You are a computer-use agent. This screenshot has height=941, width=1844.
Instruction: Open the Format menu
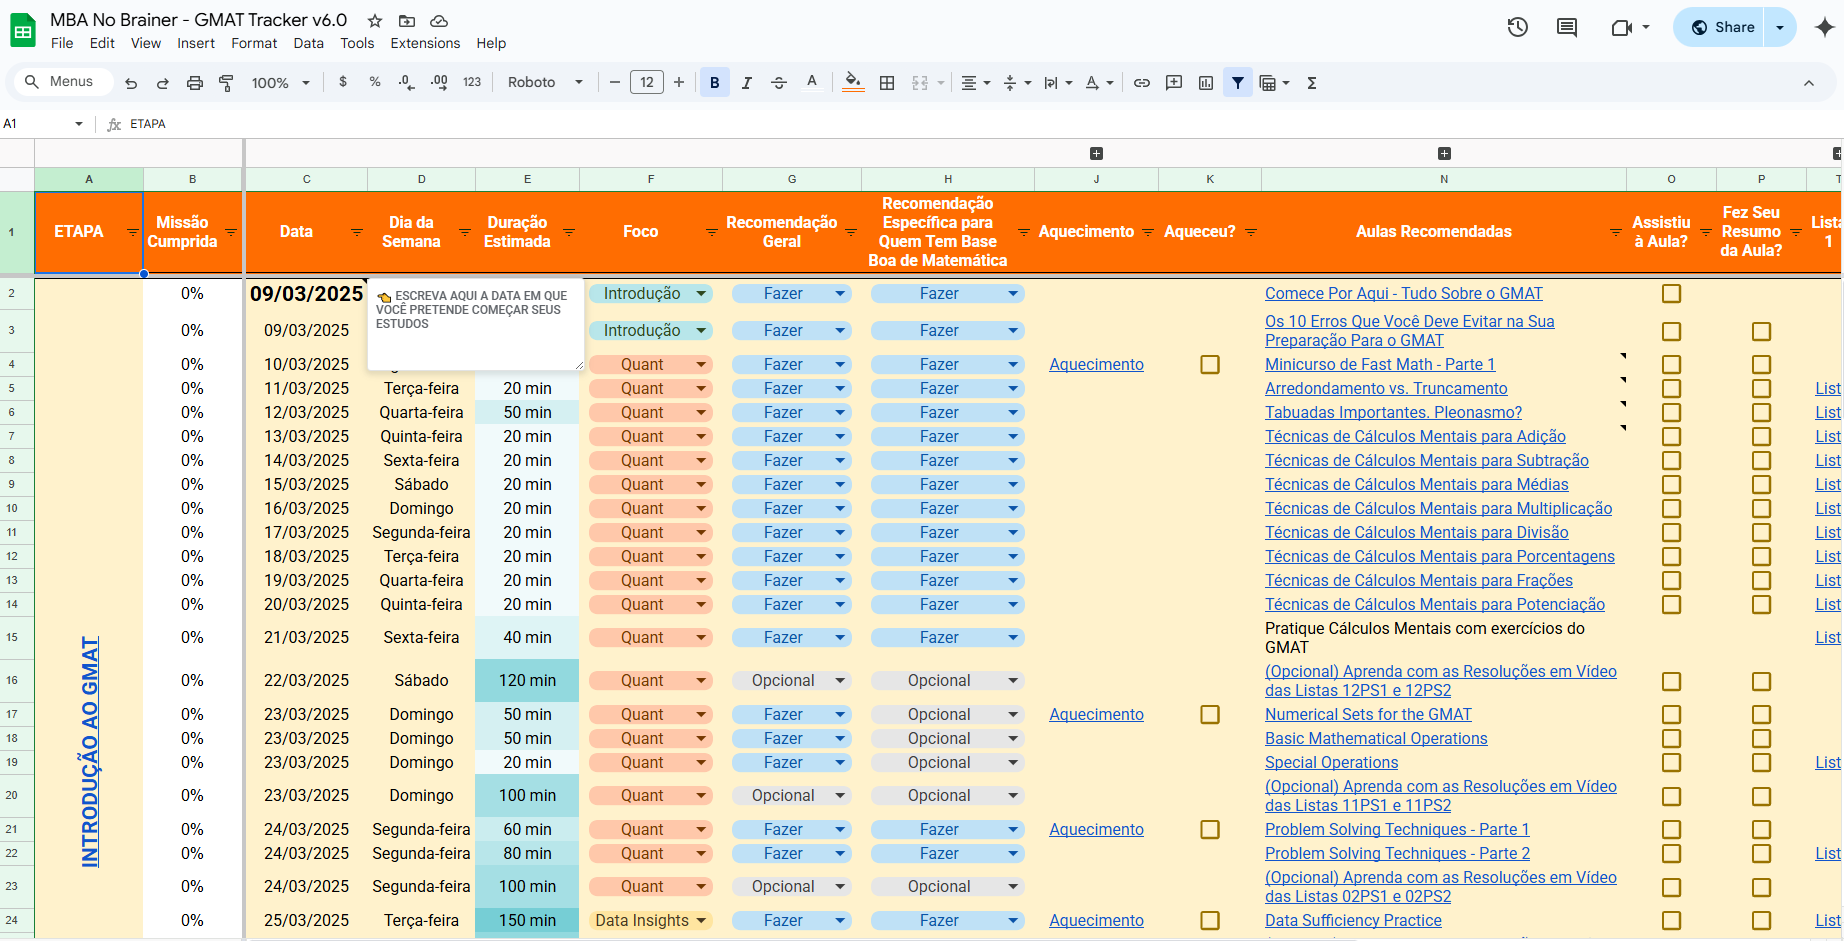(254, 43)
